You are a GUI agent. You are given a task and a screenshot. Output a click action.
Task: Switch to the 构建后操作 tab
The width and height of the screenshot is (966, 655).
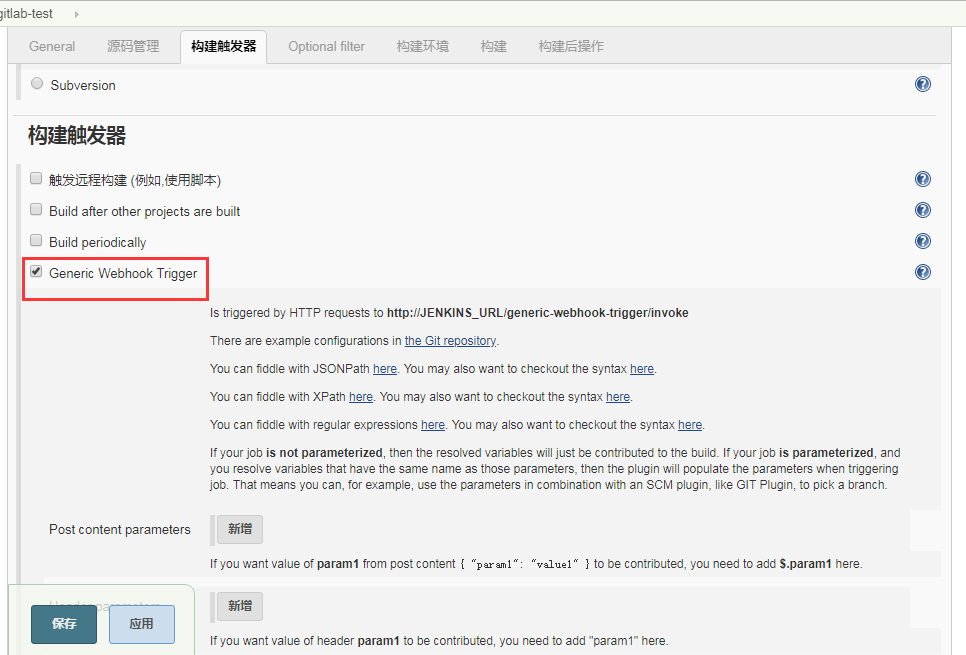[x=570, y=46]
